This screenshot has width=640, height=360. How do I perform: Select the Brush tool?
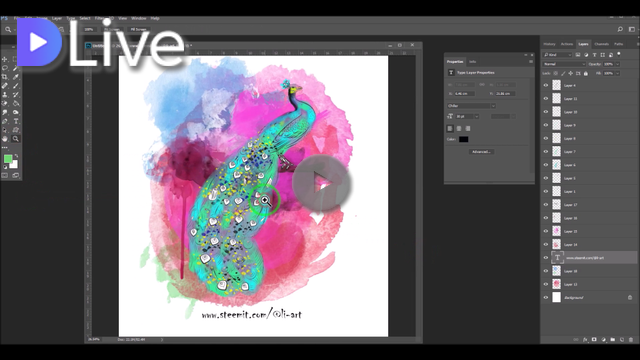point(16,86)
